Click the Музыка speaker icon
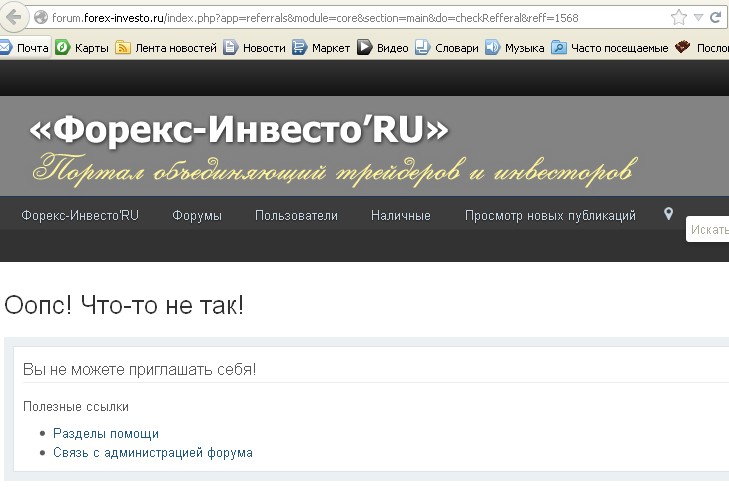The height and width of the screenshot is (500, 729). tap(492, 47)
